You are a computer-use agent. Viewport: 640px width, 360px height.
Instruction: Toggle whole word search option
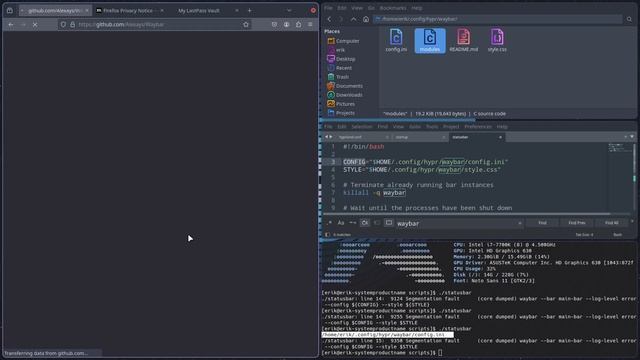[x=353, y=223]
